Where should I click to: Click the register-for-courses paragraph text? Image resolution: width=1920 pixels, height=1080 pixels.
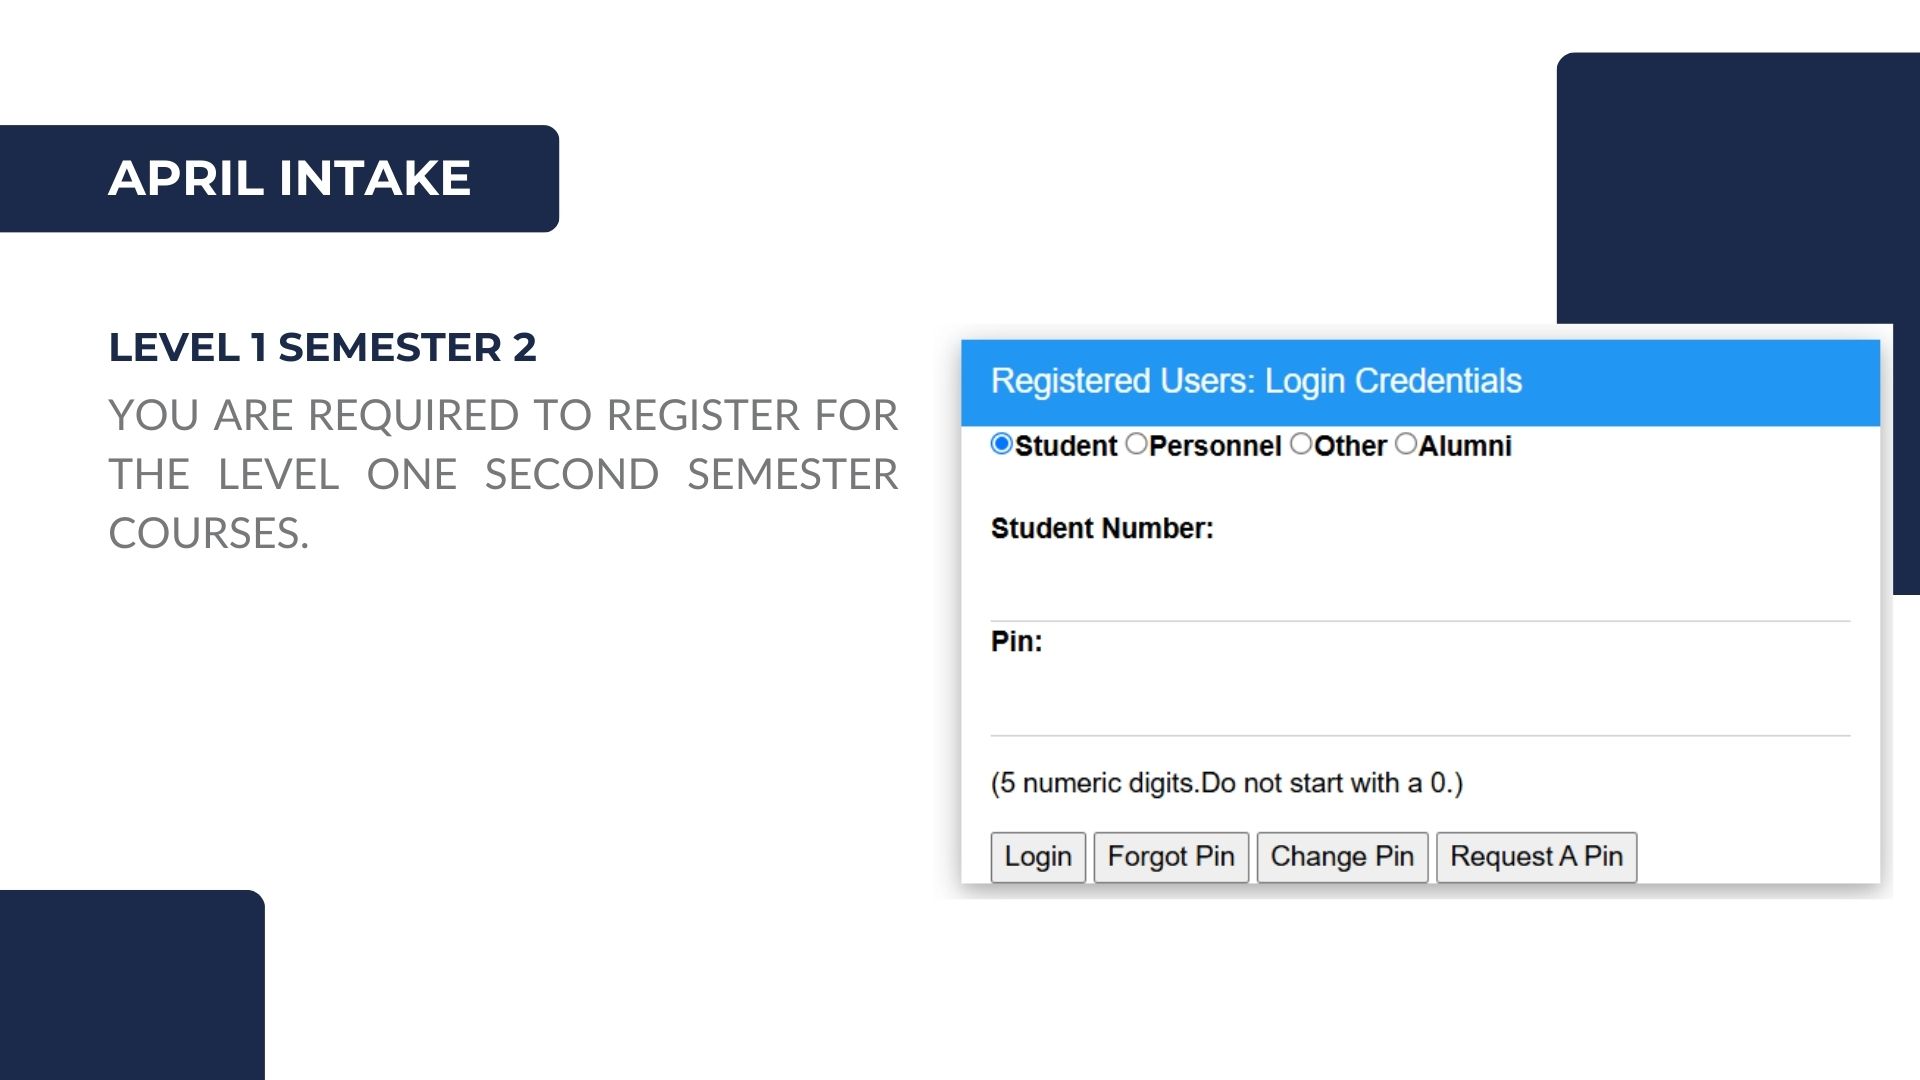(x=503, y=474)
